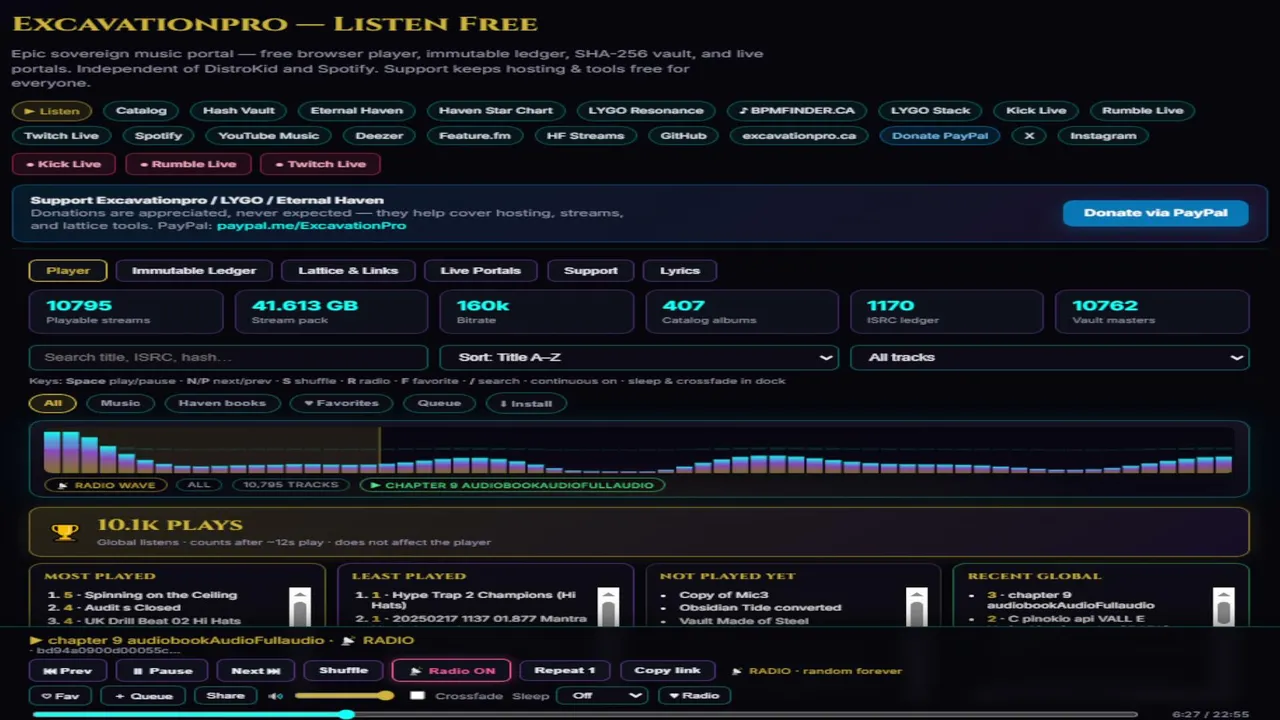Open the Immutable Ledger tab

[194, 270]
